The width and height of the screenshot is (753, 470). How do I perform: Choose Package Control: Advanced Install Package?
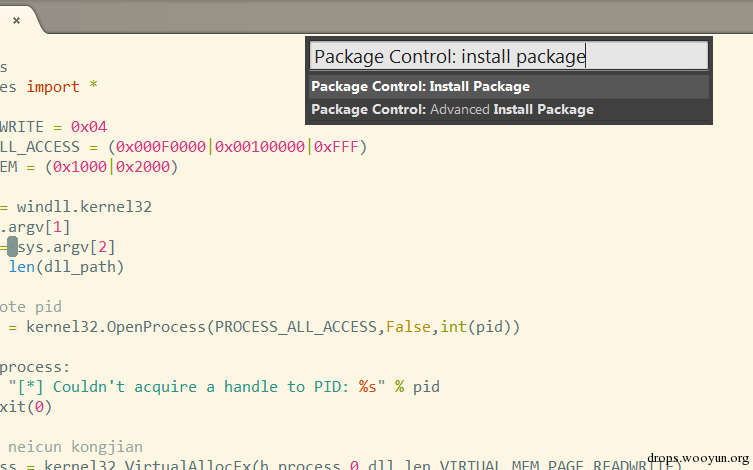(x=509, y=109)
